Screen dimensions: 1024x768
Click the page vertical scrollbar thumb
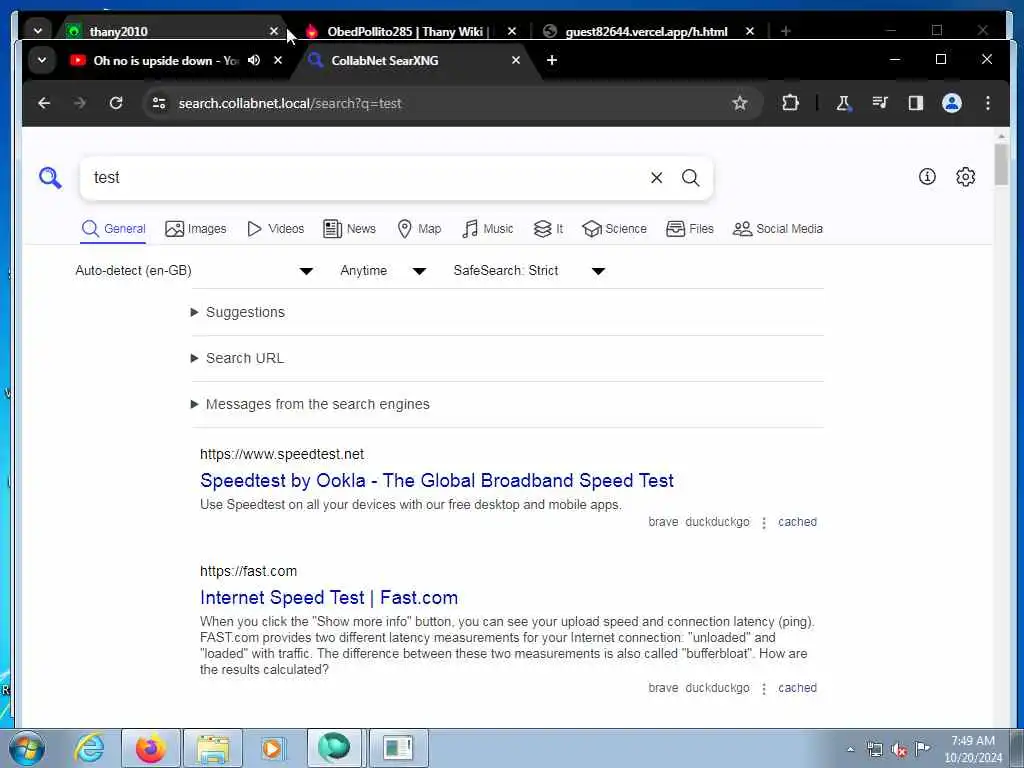1000,165
